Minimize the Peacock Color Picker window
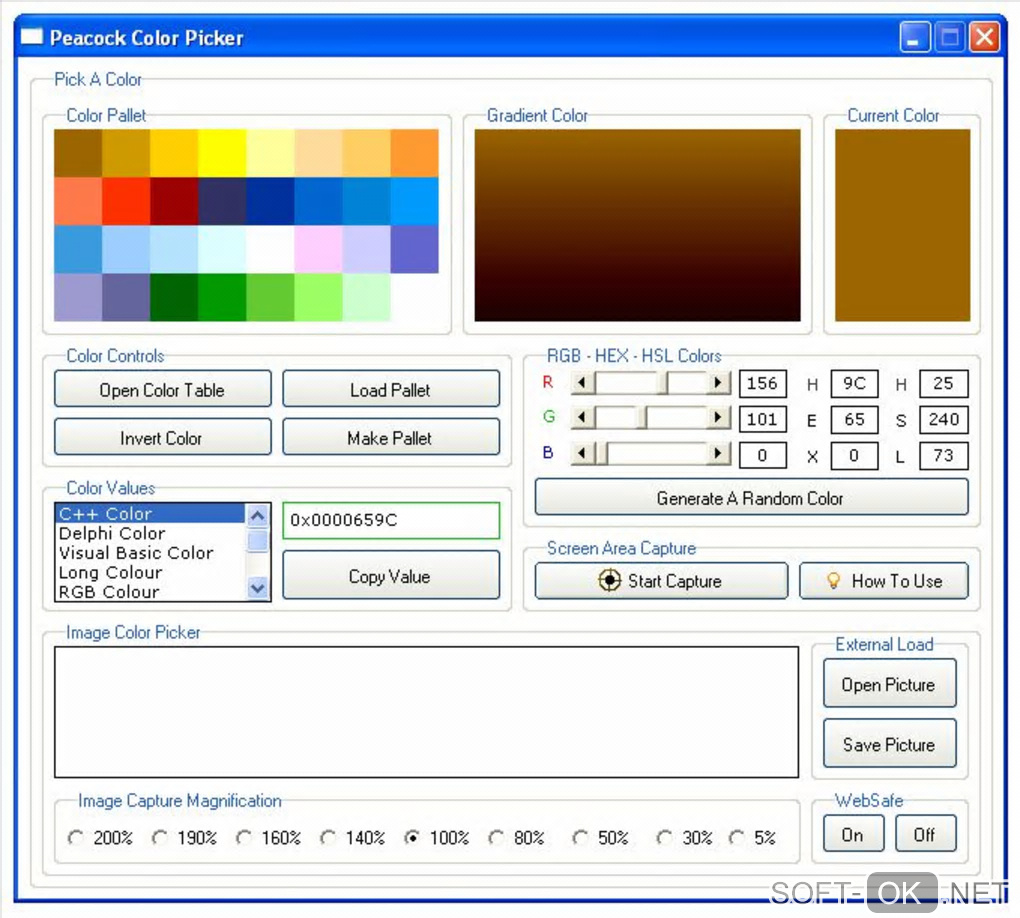Viewport: 1020px width, 918px height. 913,36
